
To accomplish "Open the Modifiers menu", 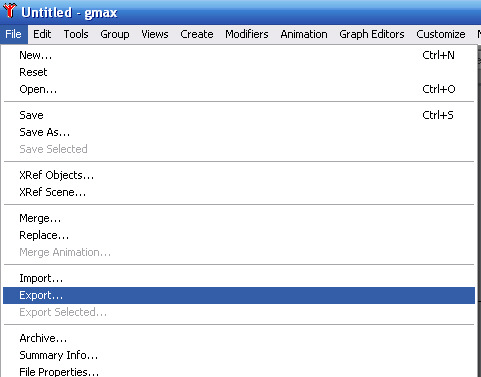I will tap(247, 34).
